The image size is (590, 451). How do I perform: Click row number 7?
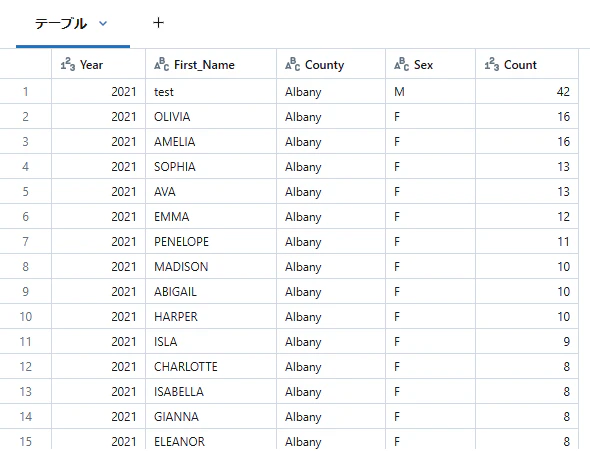tap(25, 241)
